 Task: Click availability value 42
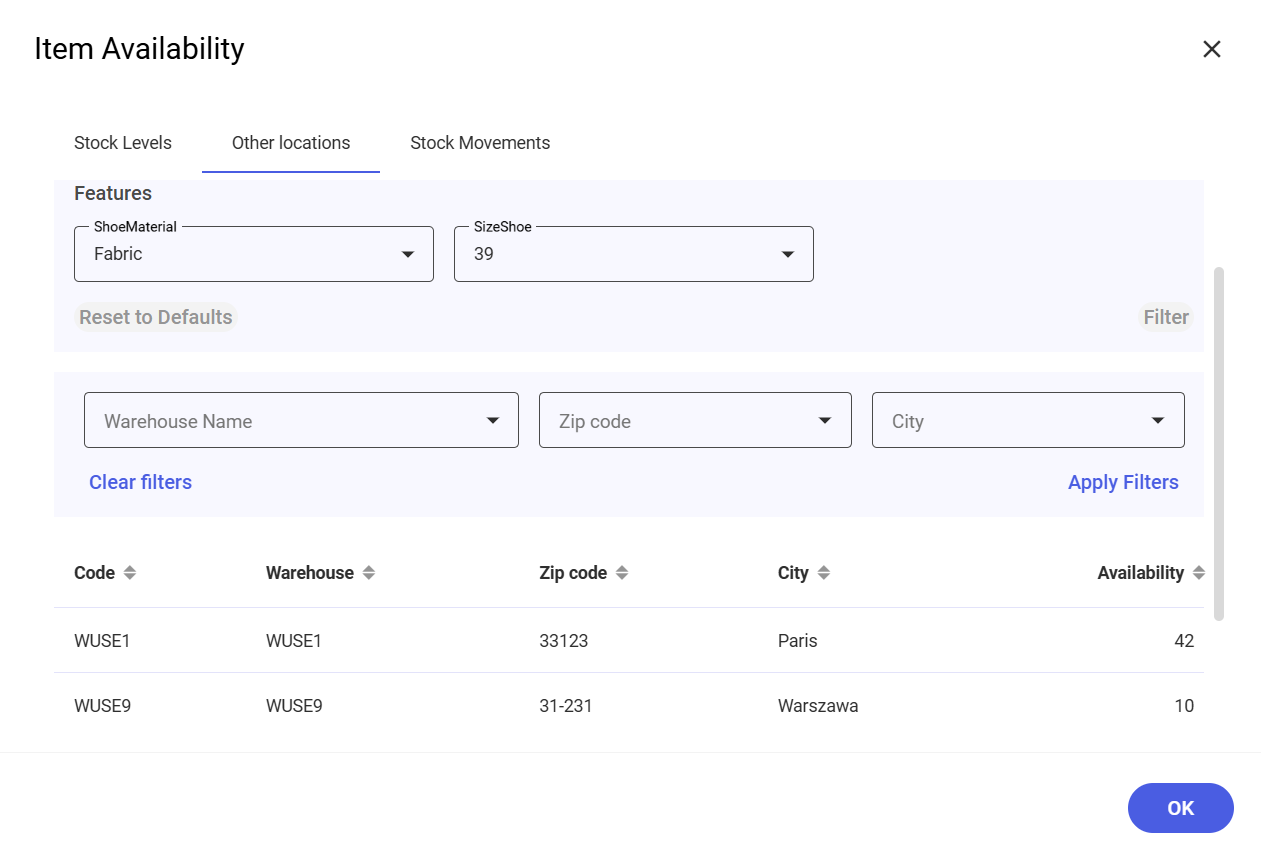(1184, 641)
